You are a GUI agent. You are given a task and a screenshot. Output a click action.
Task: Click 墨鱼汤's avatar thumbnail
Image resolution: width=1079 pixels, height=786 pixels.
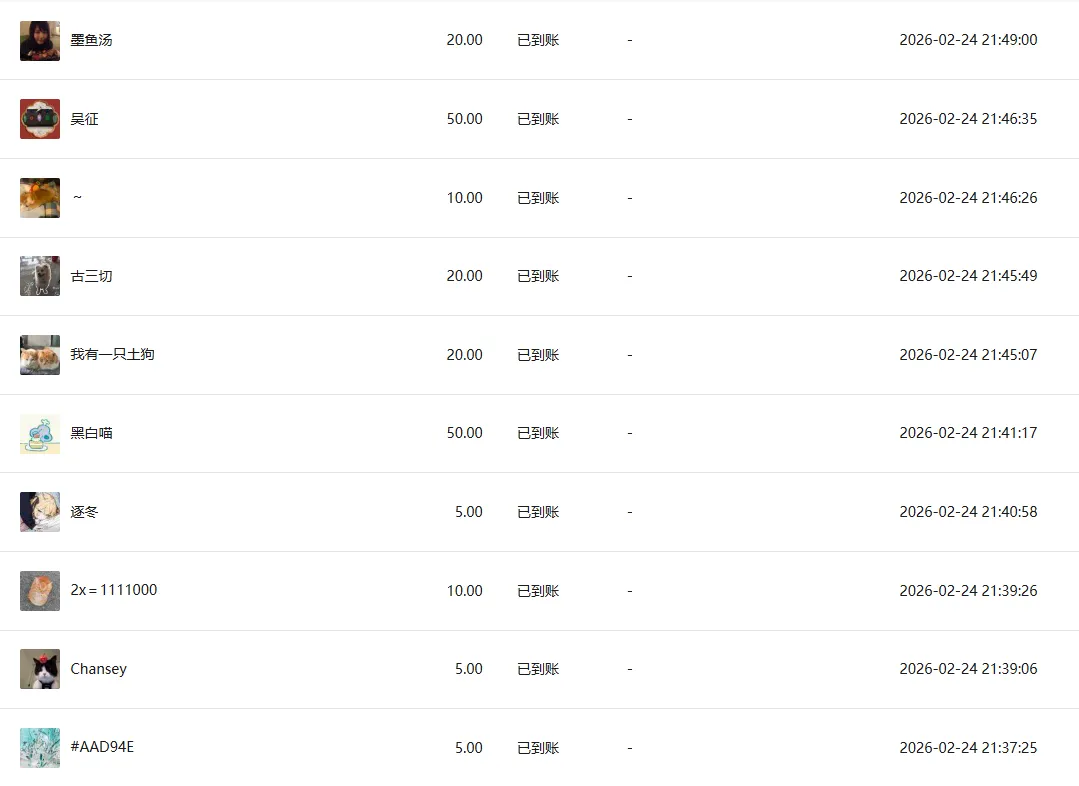(x=40, y=41)
